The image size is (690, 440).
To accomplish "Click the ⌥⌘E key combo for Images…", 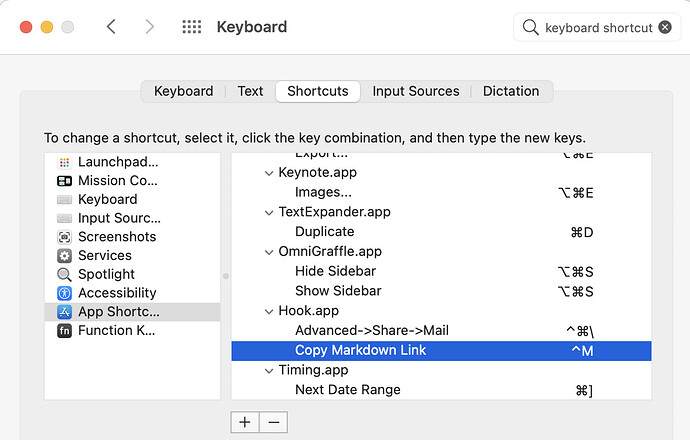I will coord(576,193).
